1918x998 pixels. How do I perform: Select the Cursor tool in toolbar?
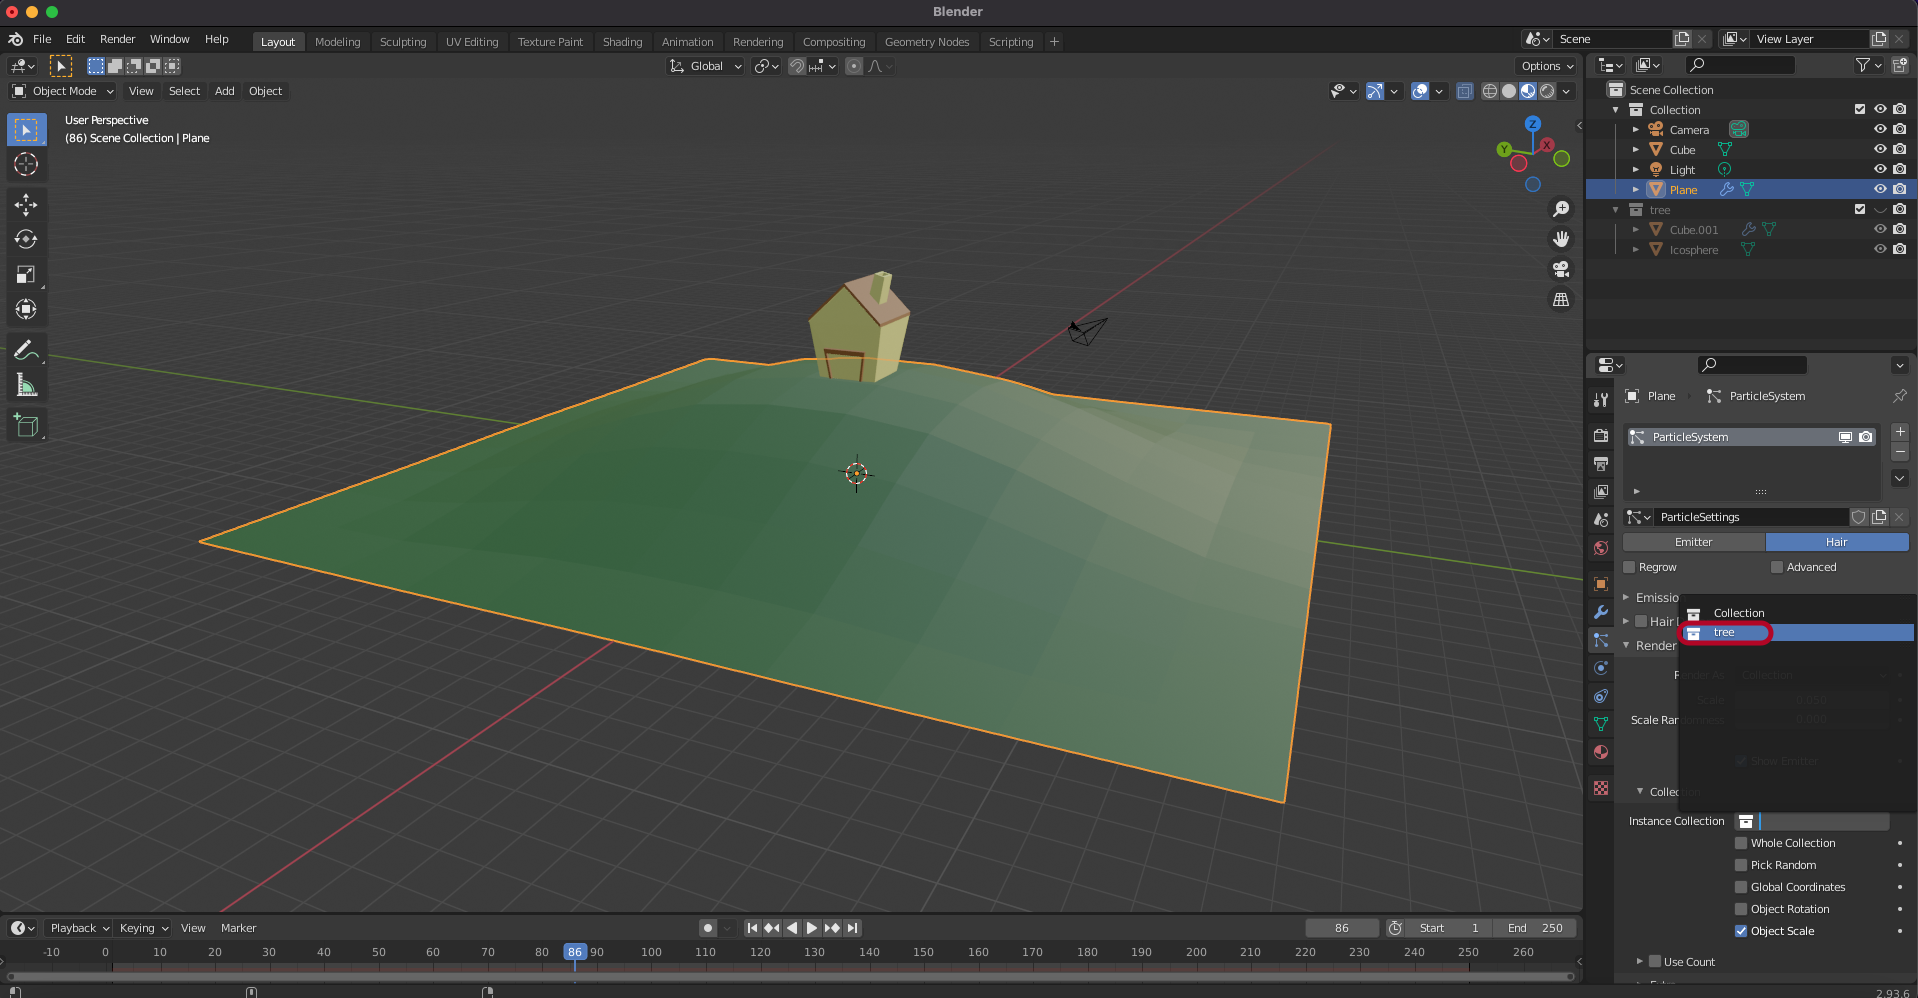[26, 164]
